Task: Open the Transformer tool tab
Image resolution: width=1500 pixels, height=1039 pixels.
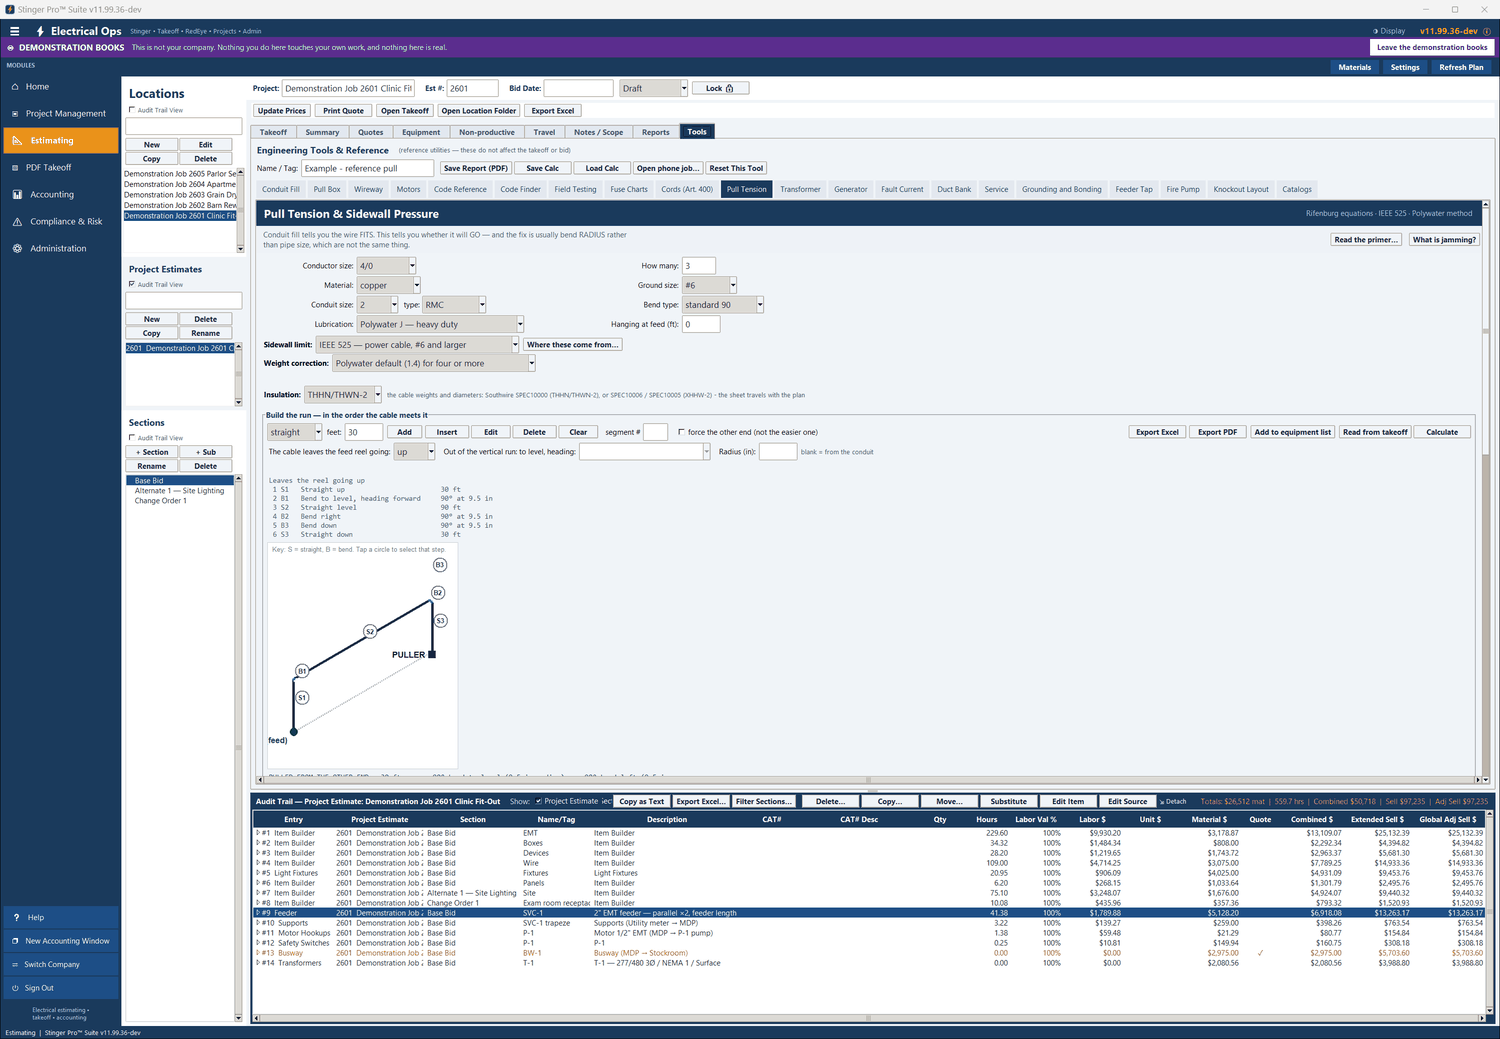Action: click(800, 189)
